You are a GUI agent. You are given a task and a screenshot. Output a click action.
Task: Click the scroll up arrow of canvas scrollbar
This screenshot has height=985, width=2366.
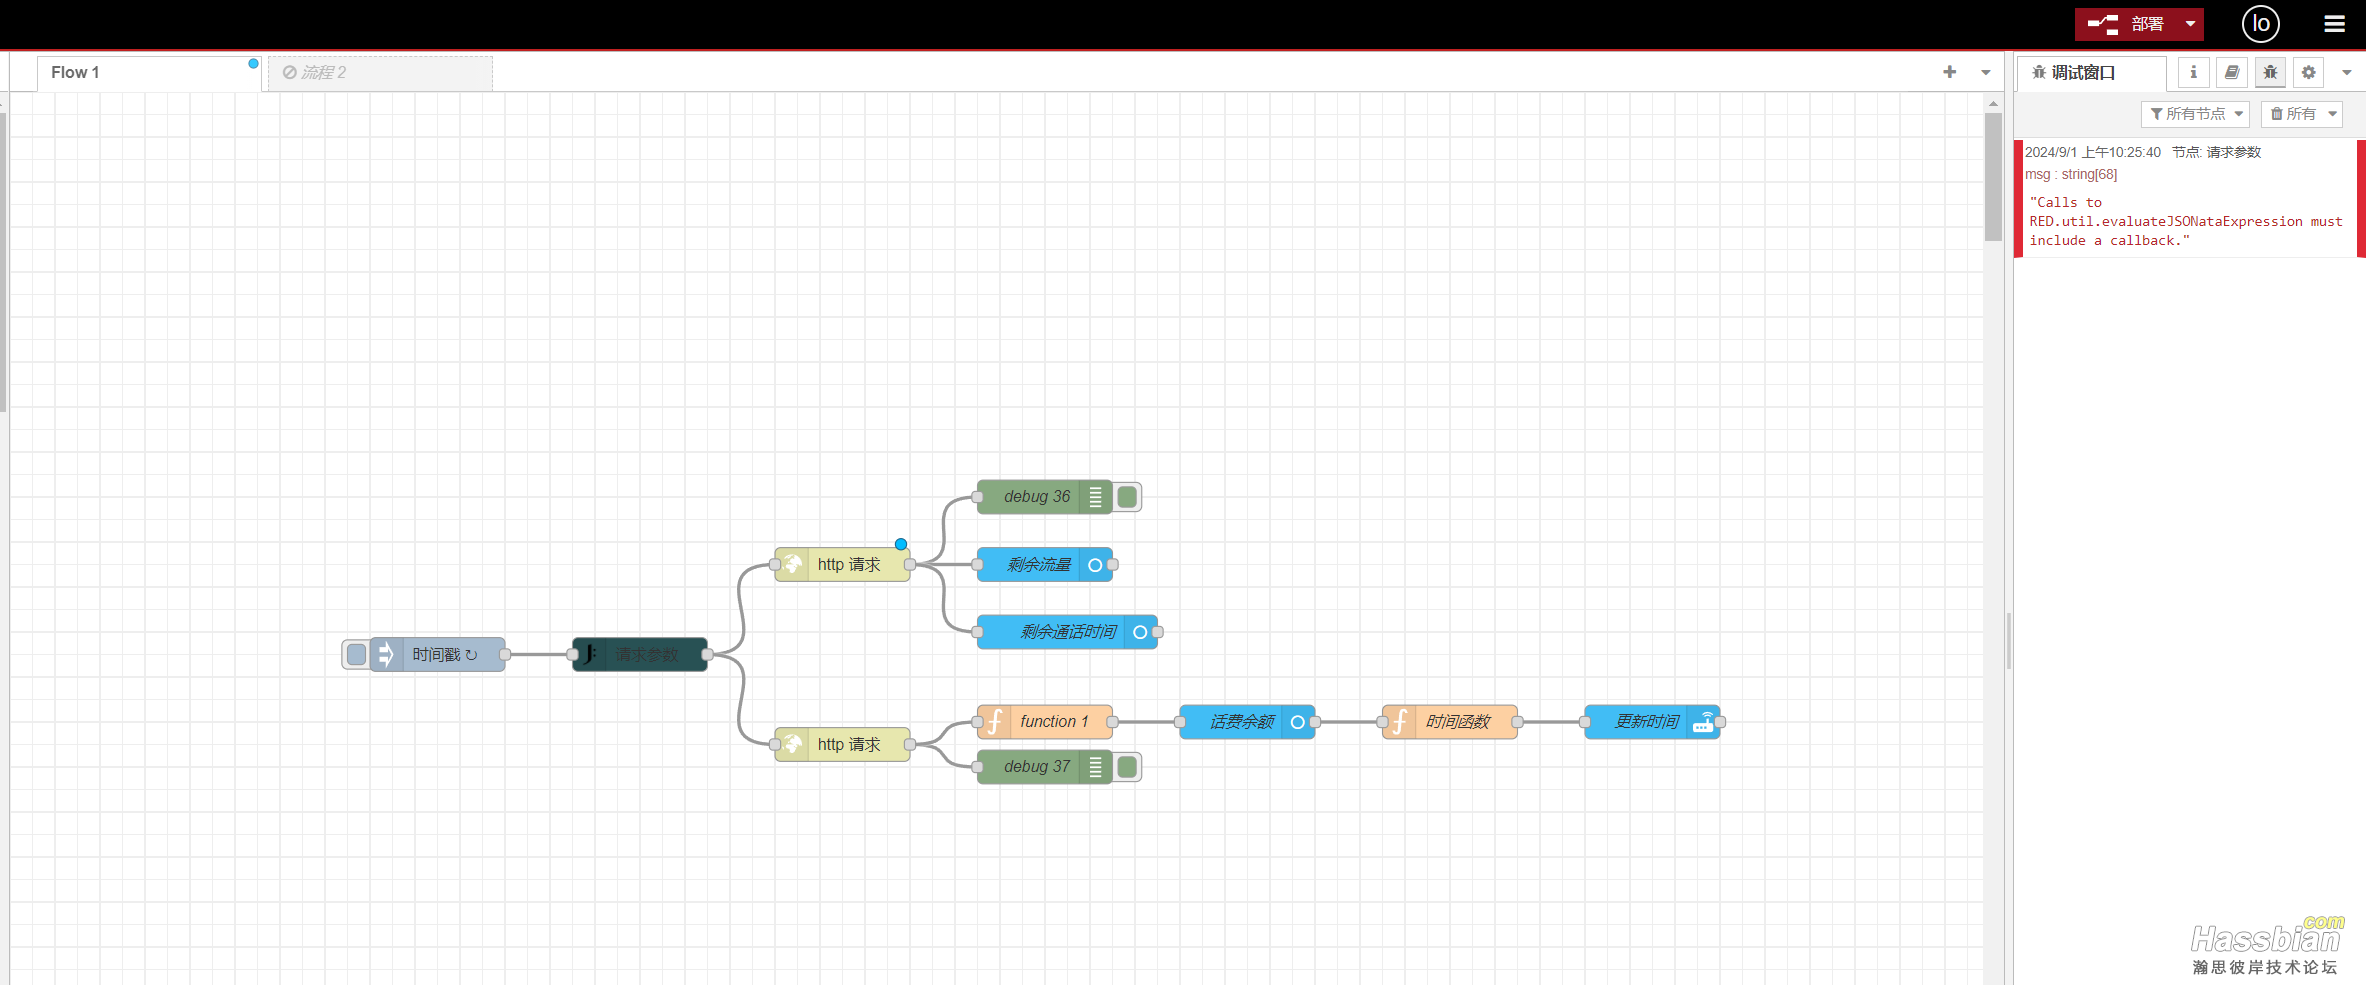(1993, 103)
